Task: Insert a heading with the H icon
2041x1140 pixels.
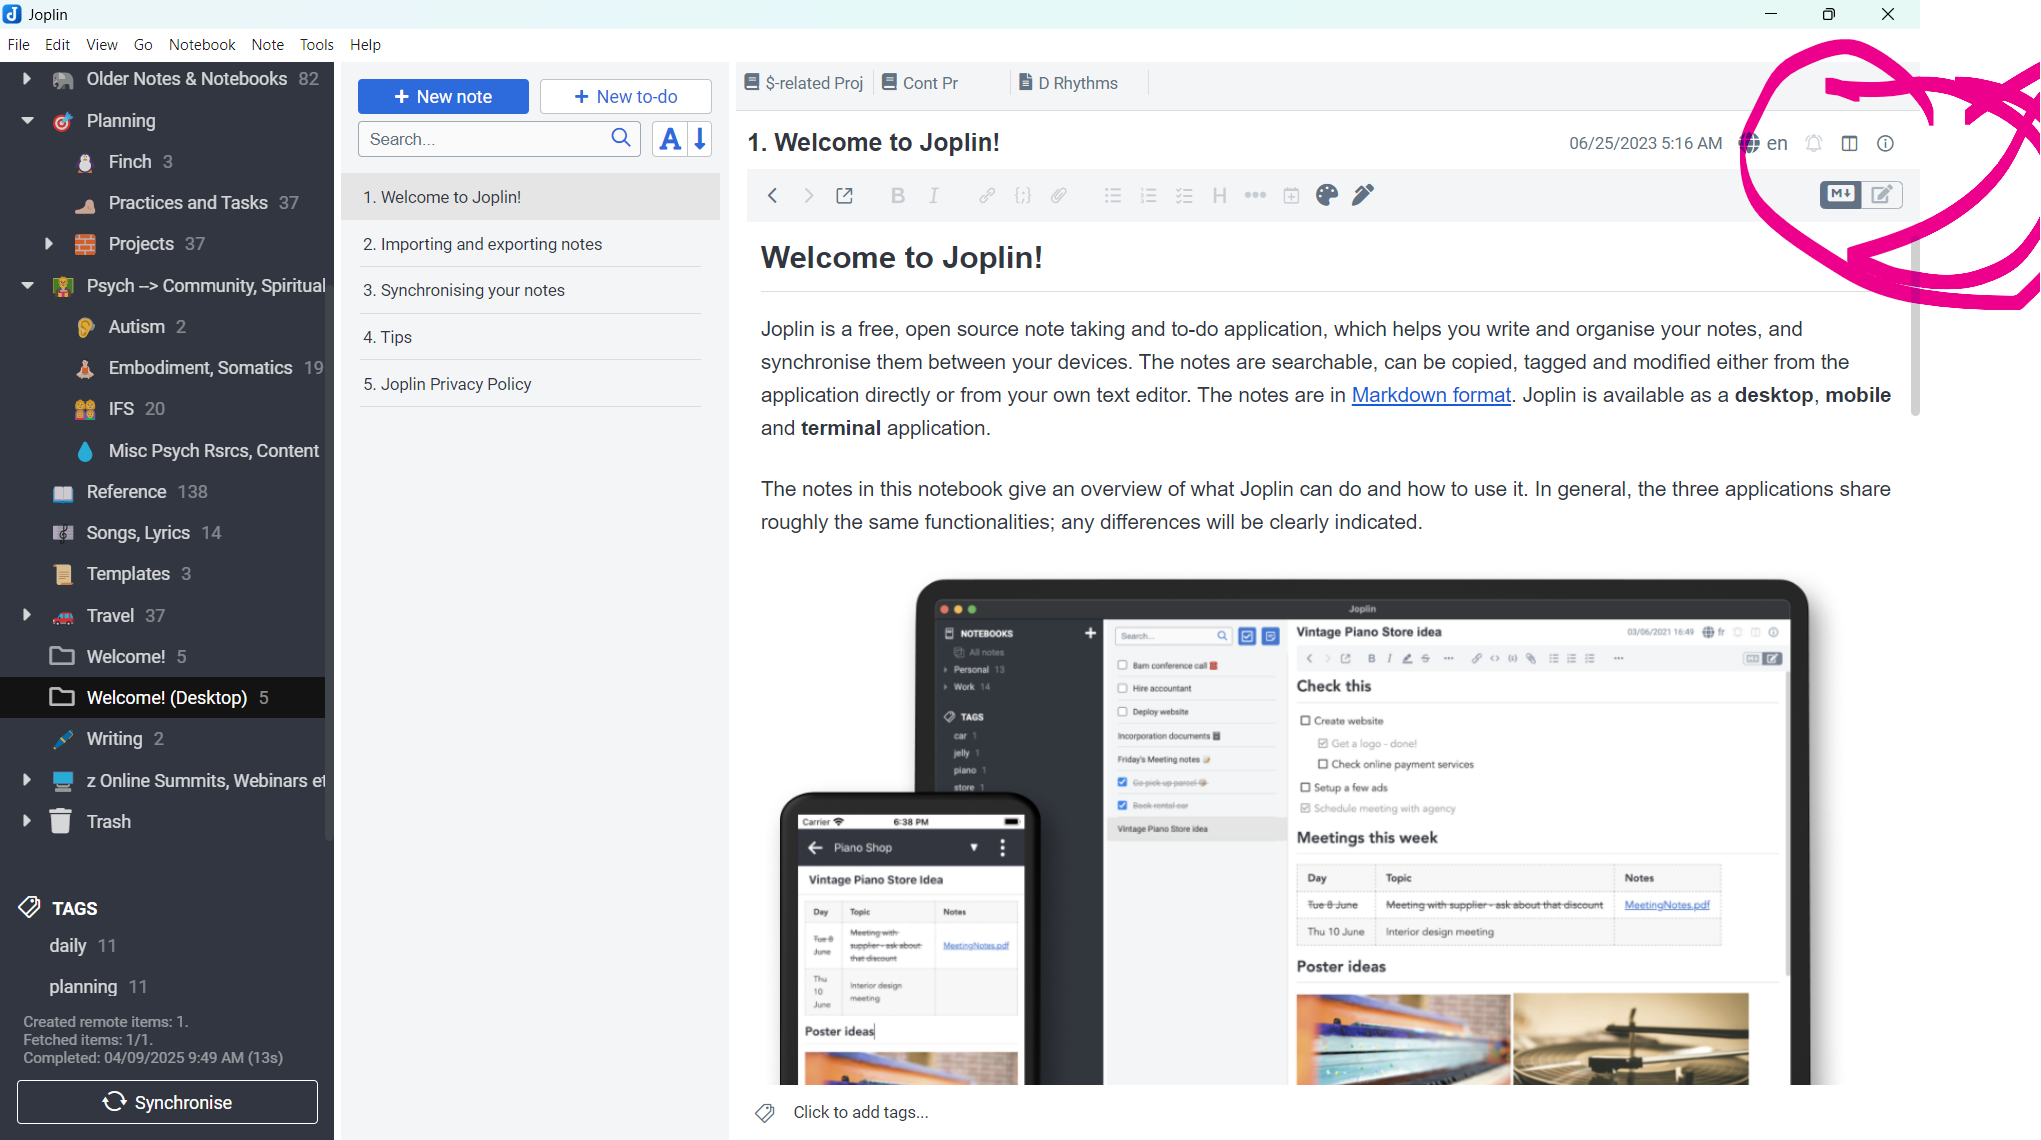Action: (1219, 195)
